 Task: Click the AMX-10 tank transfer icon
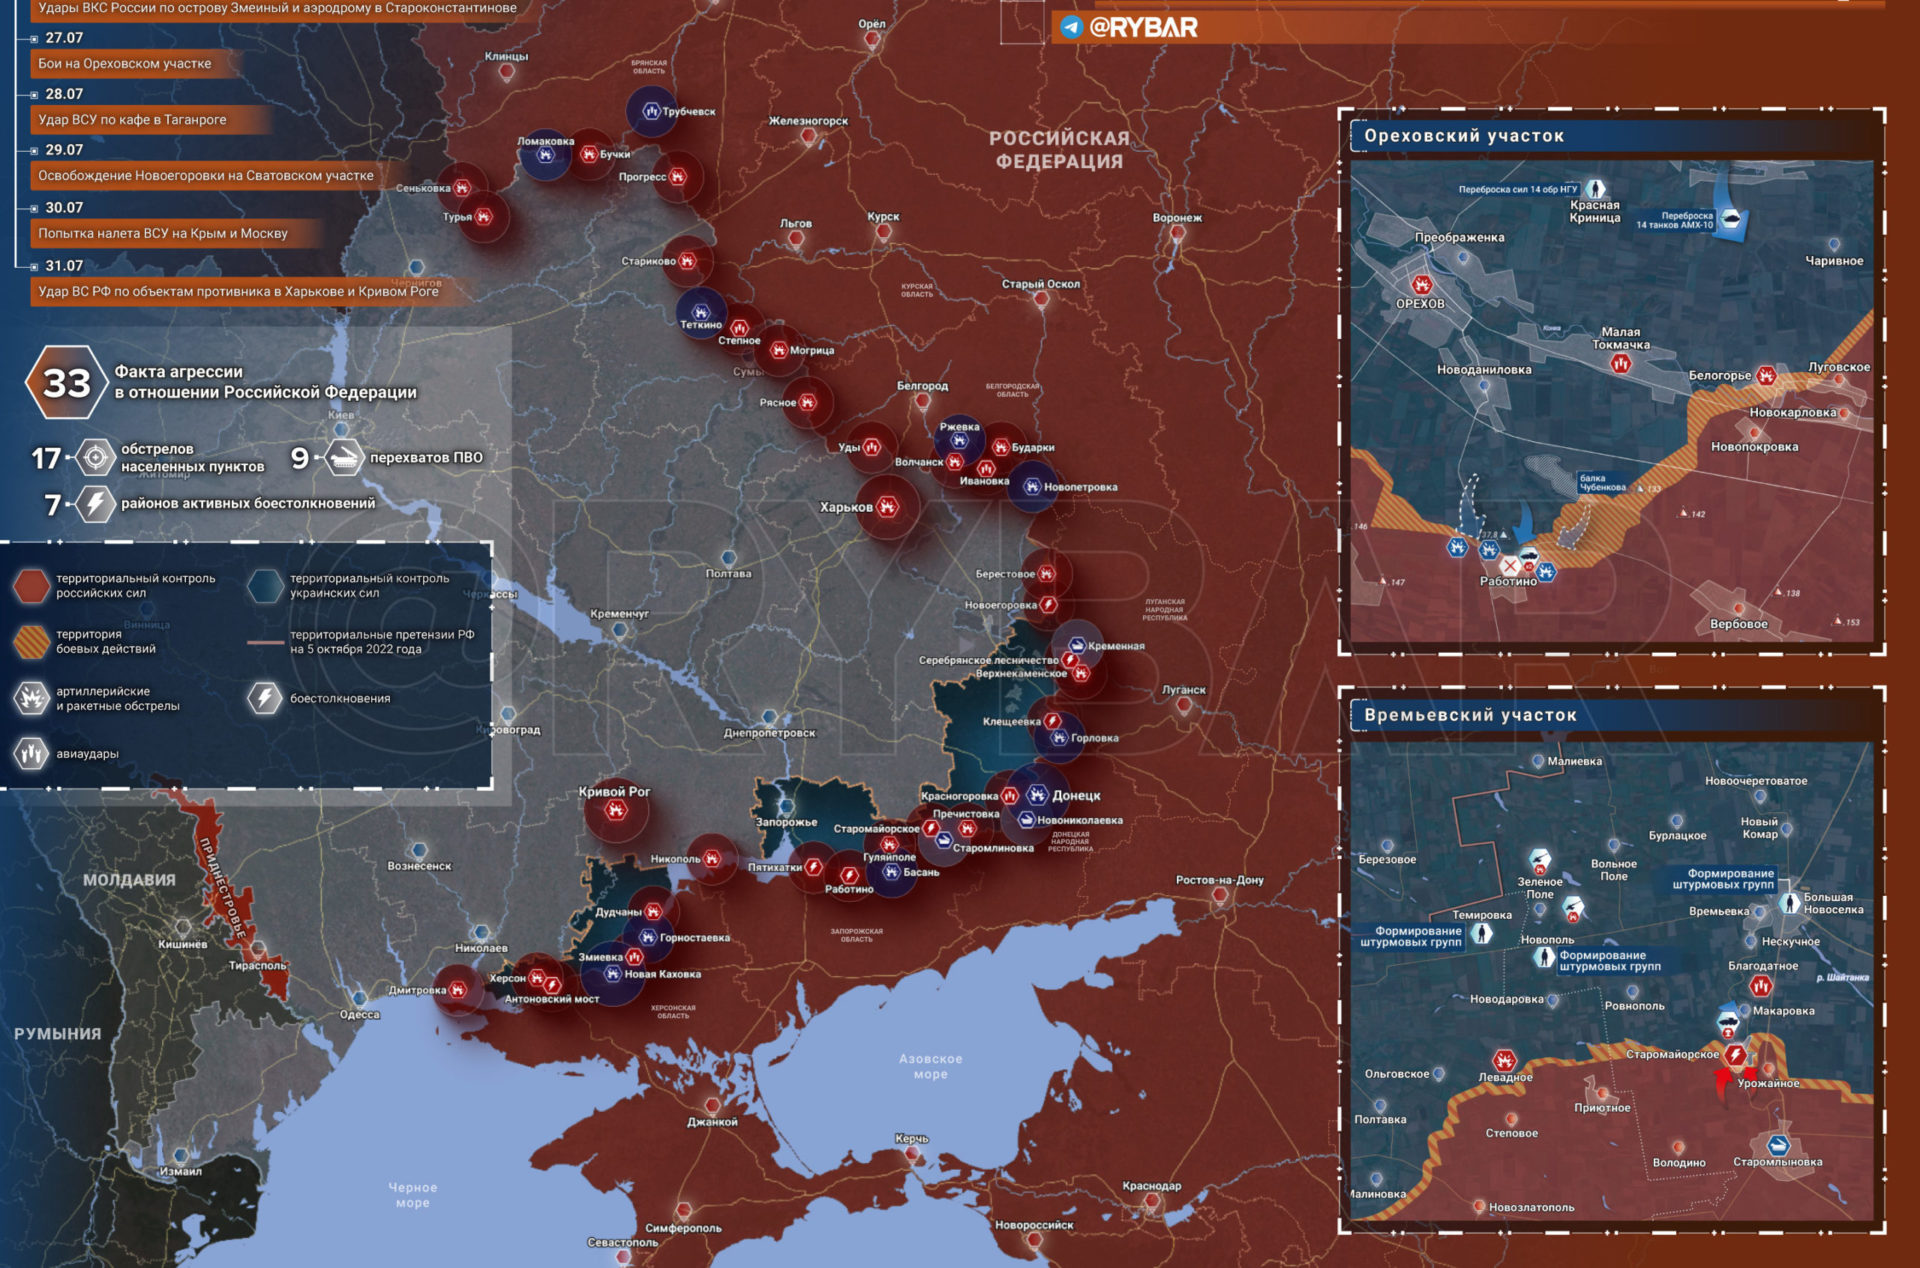(x=1731, y=218)
